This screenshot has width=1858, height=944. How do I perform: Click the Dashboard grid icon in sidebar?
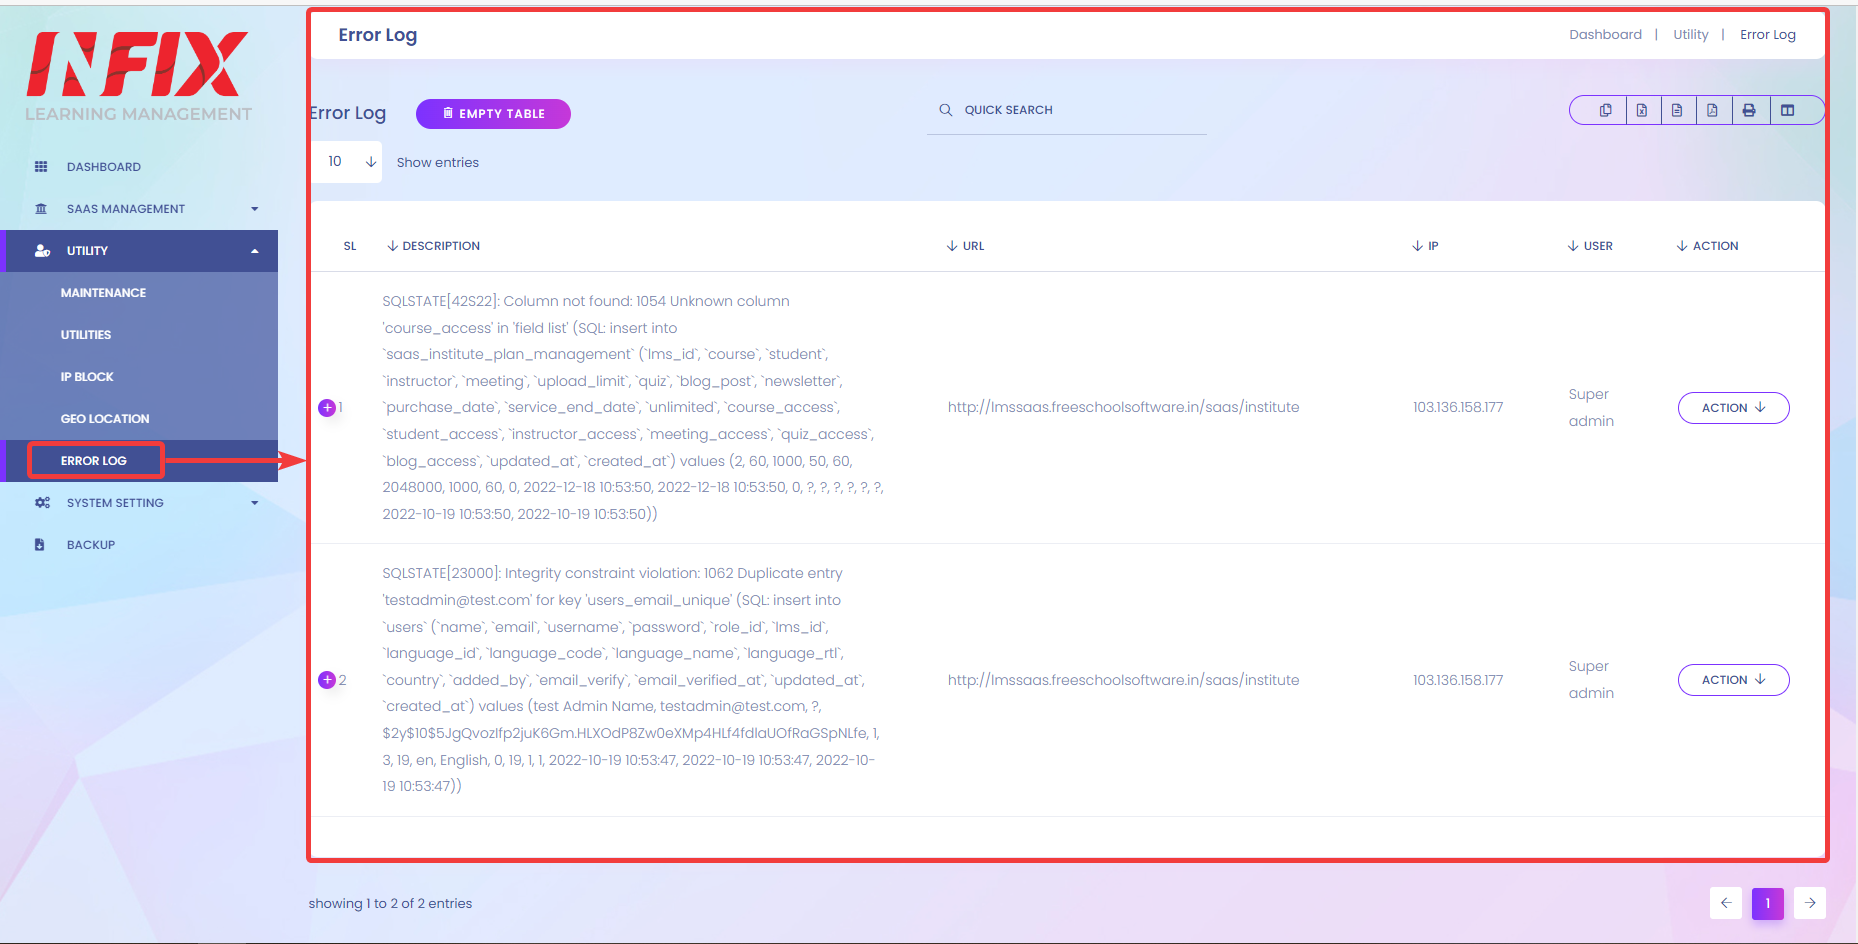[41, 167]
